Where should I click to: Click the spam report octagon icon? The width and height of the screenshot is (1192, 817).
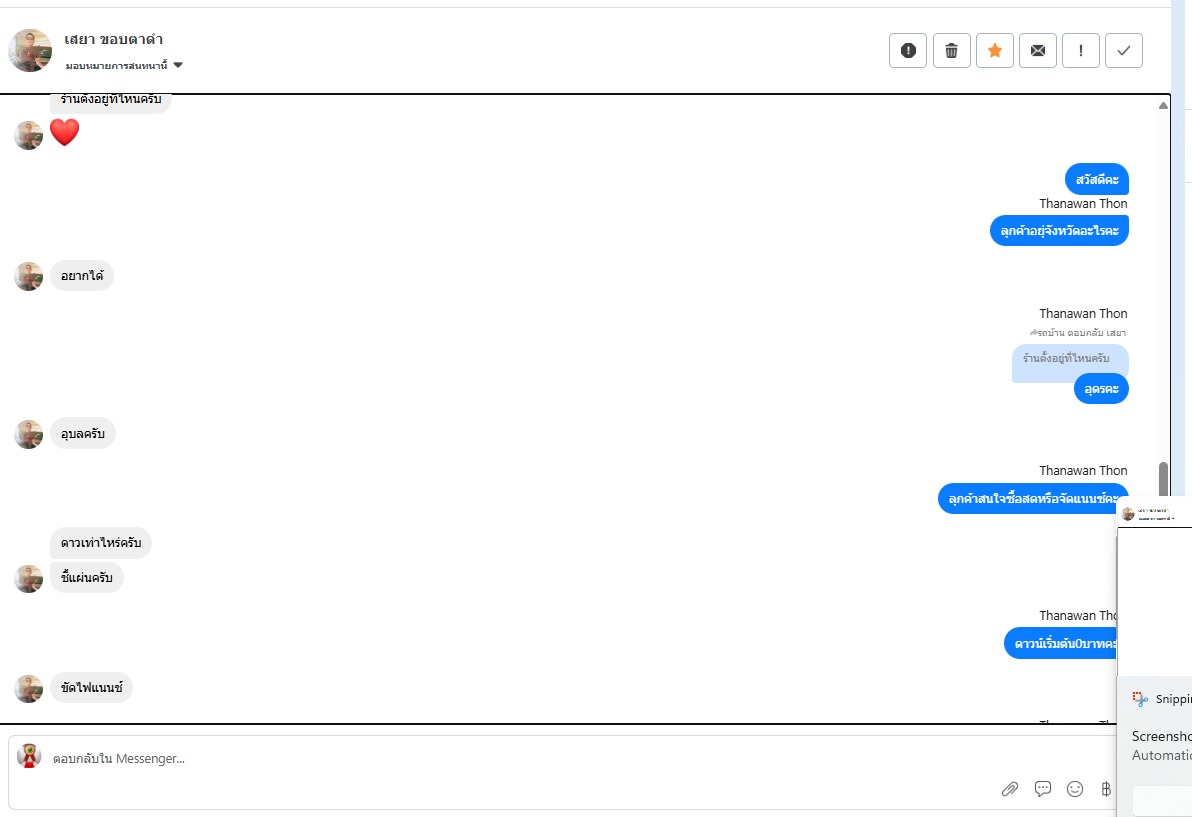(x=908, y=51)
